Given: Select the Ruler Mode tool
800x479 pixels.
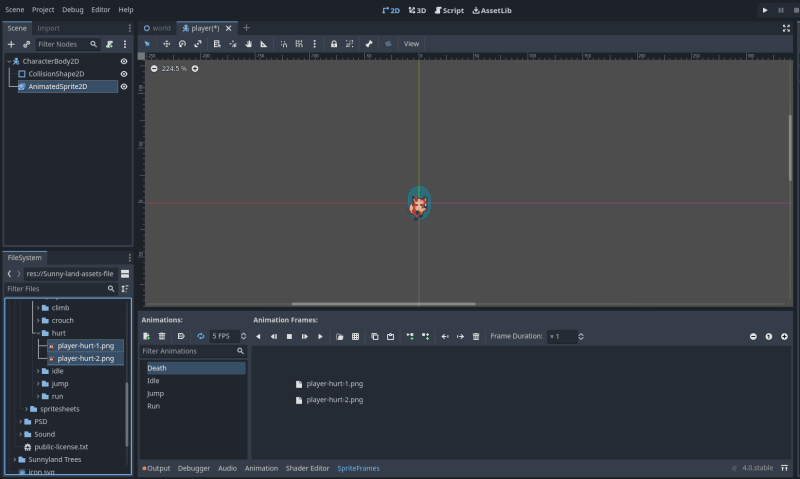Looking at the screenshot, I should [x=264, y=44].
